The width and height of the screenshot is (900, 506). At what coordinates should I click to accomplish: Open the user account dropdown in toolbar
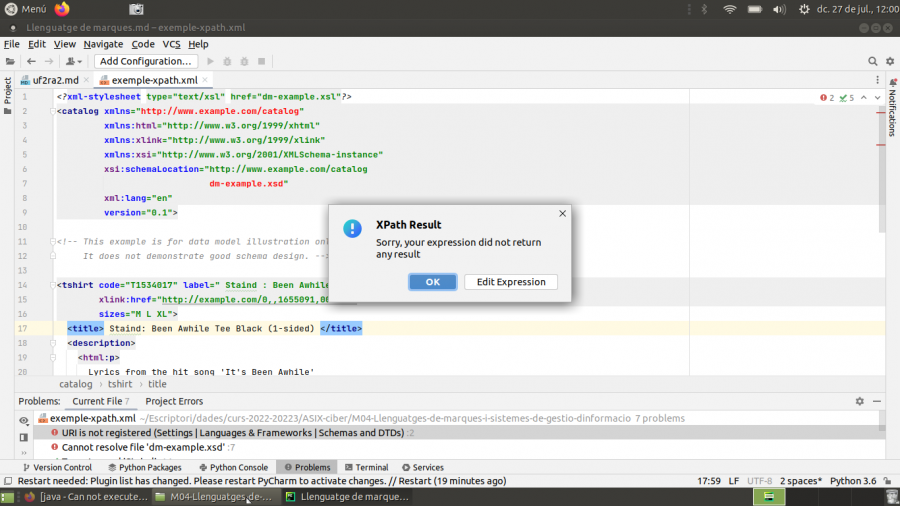(73, 61)
